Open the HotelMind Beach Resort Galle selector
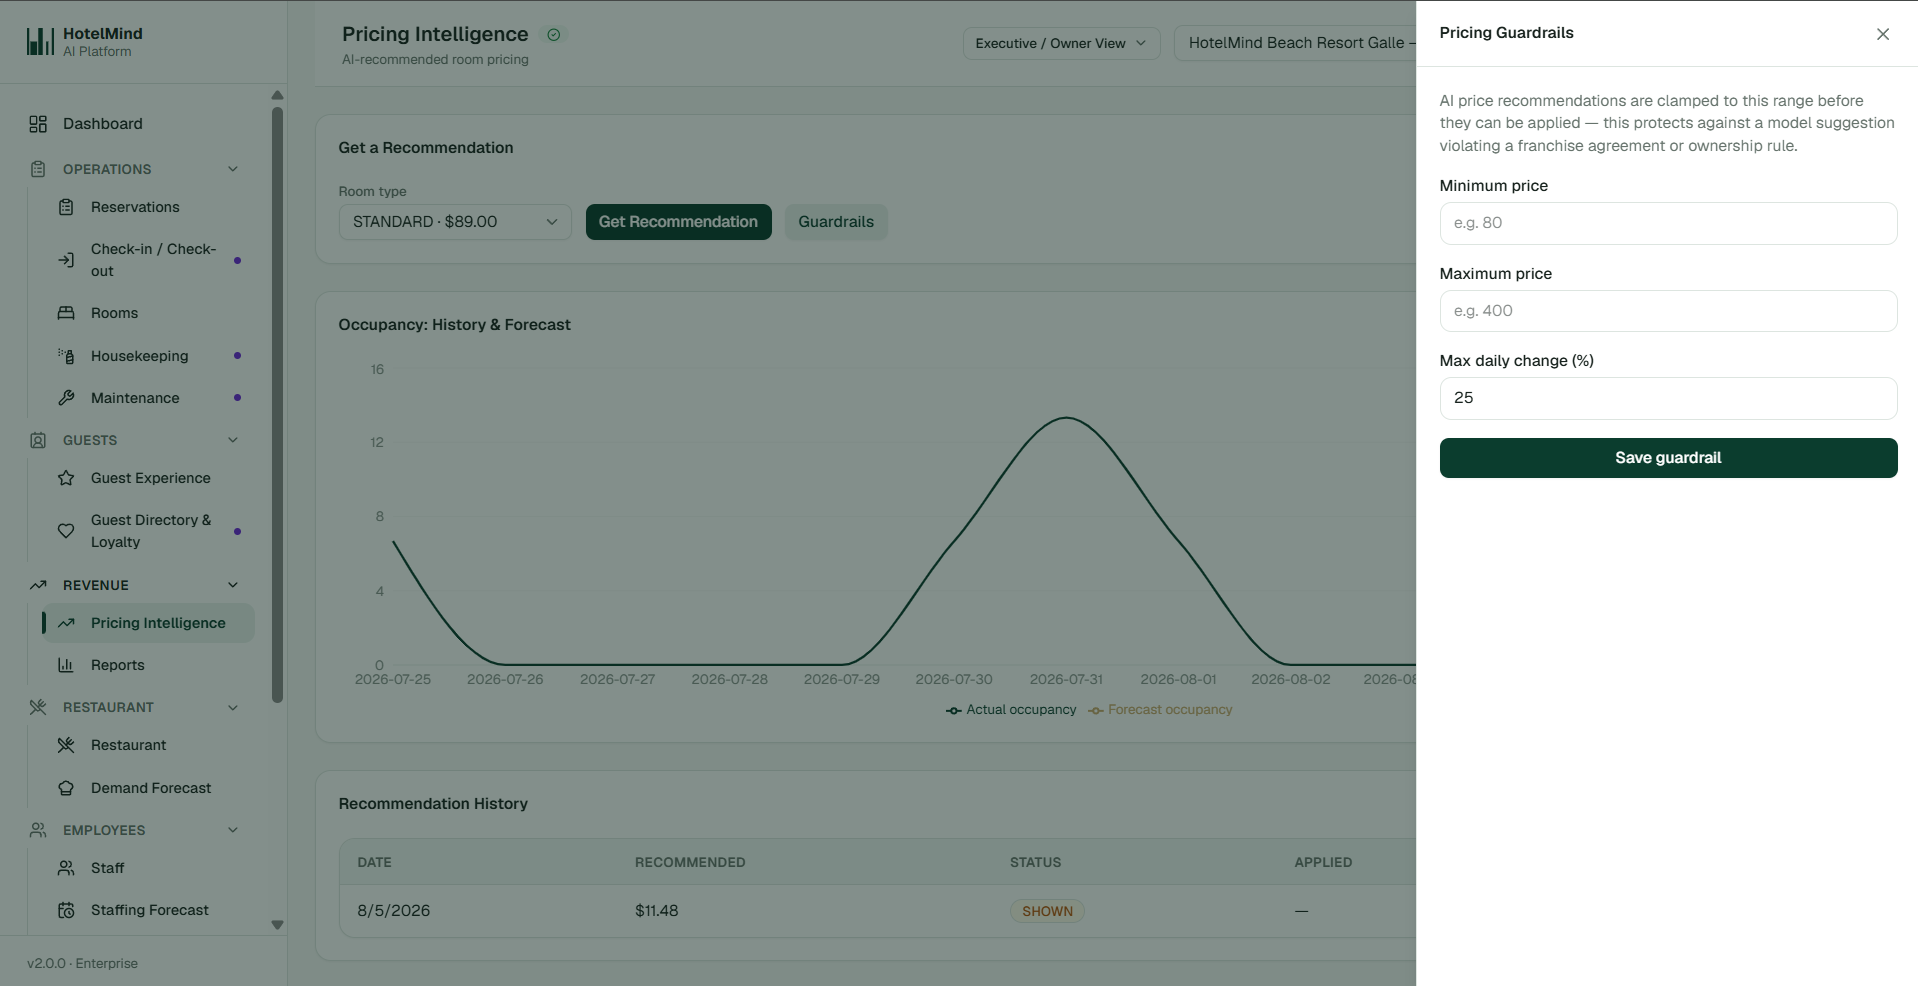The width and height of the screenshot is (1918, 986). pyautogui.click(x=1296, y=43)
